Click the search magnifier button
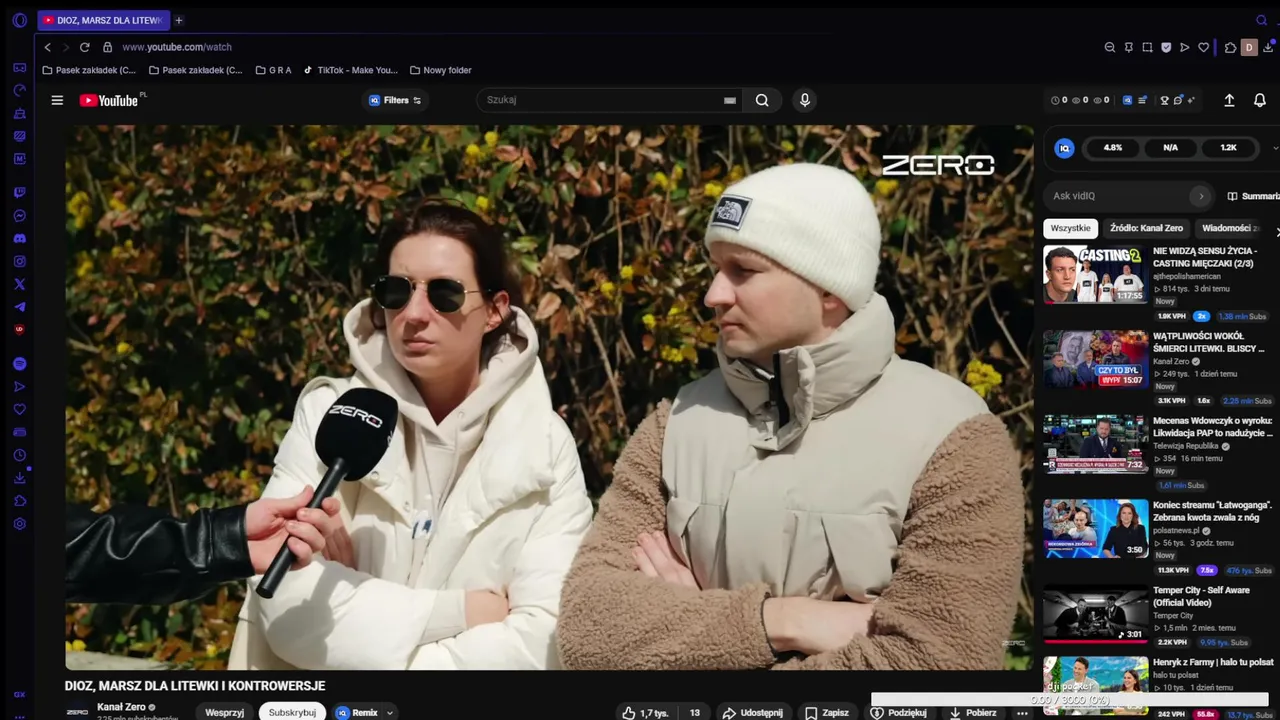Viewport: 1280px width, 720px height. coord(762,100)
